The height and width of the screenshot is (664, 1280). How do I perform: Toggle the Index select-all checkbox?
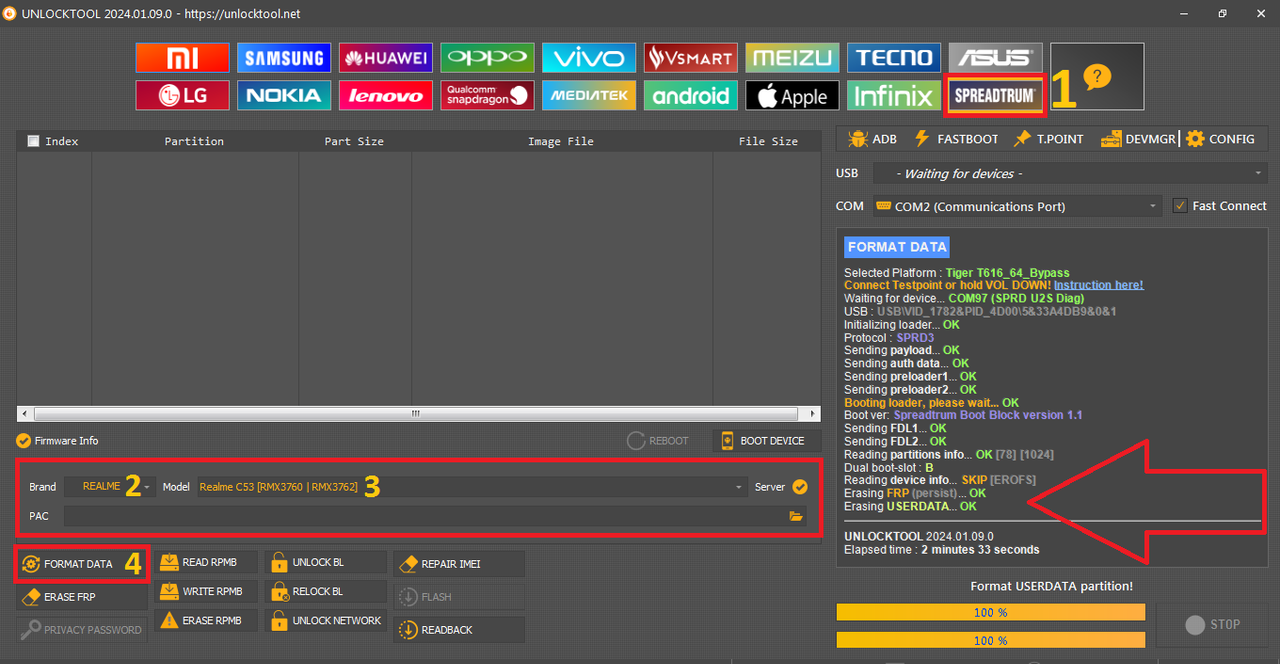pyautogui.click(x=33, y=141)
